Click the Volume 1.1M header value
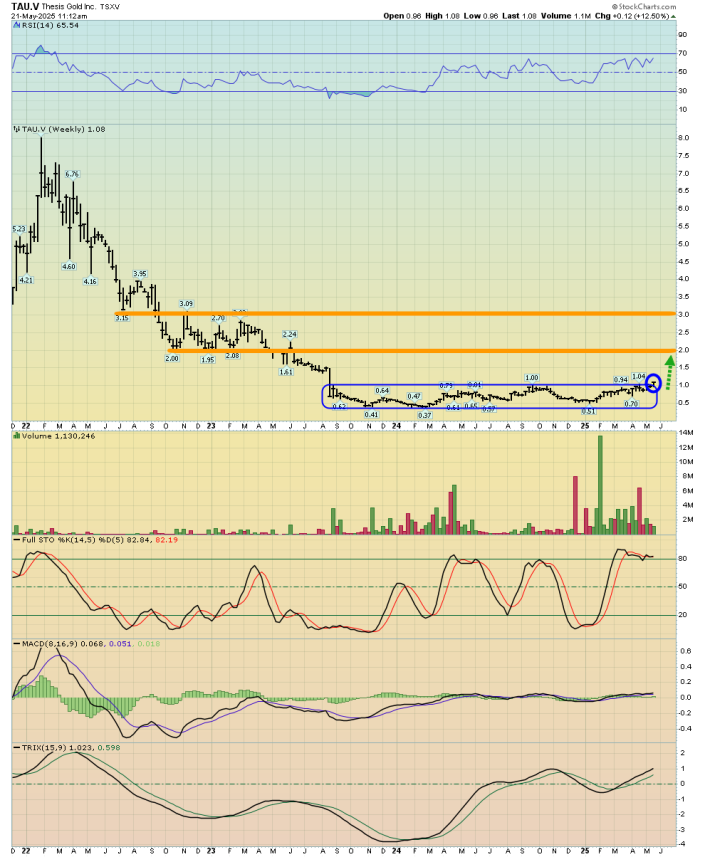The height and width of the screenshot is (857, 705). [566, 16]
